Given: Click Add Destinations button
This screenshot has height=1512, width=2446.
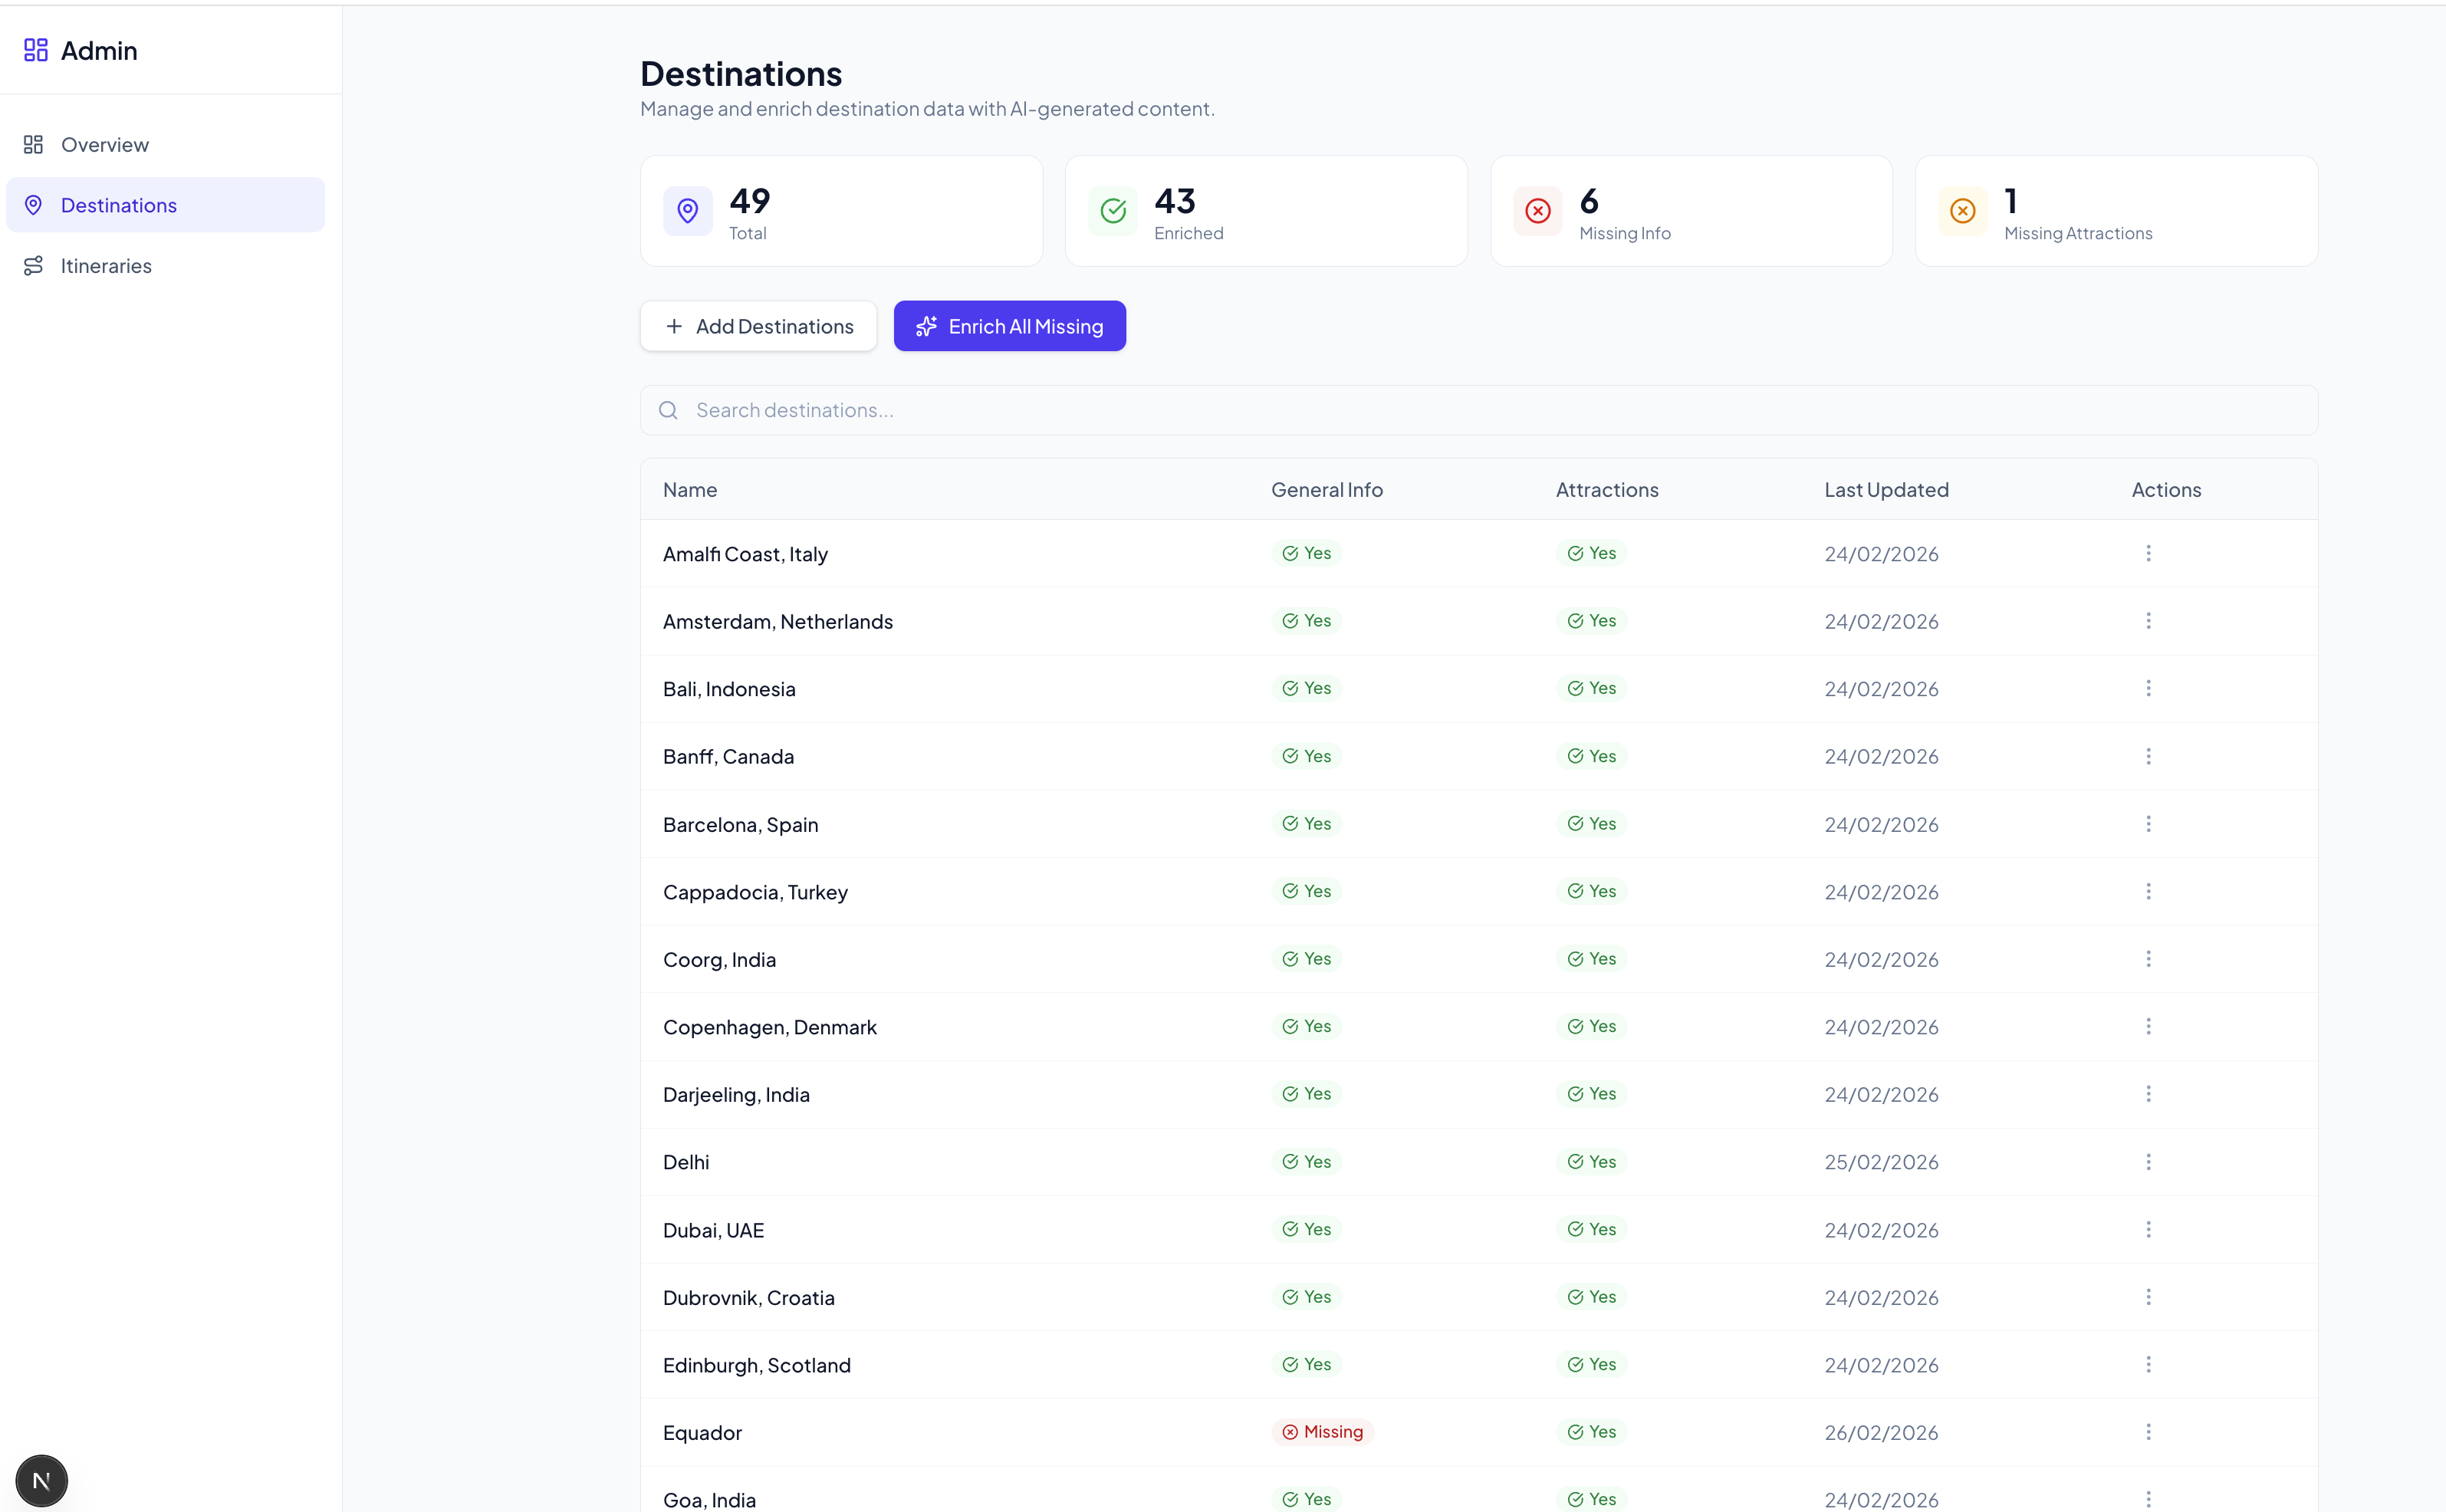Looking at the screenshot, I should 758,326.
